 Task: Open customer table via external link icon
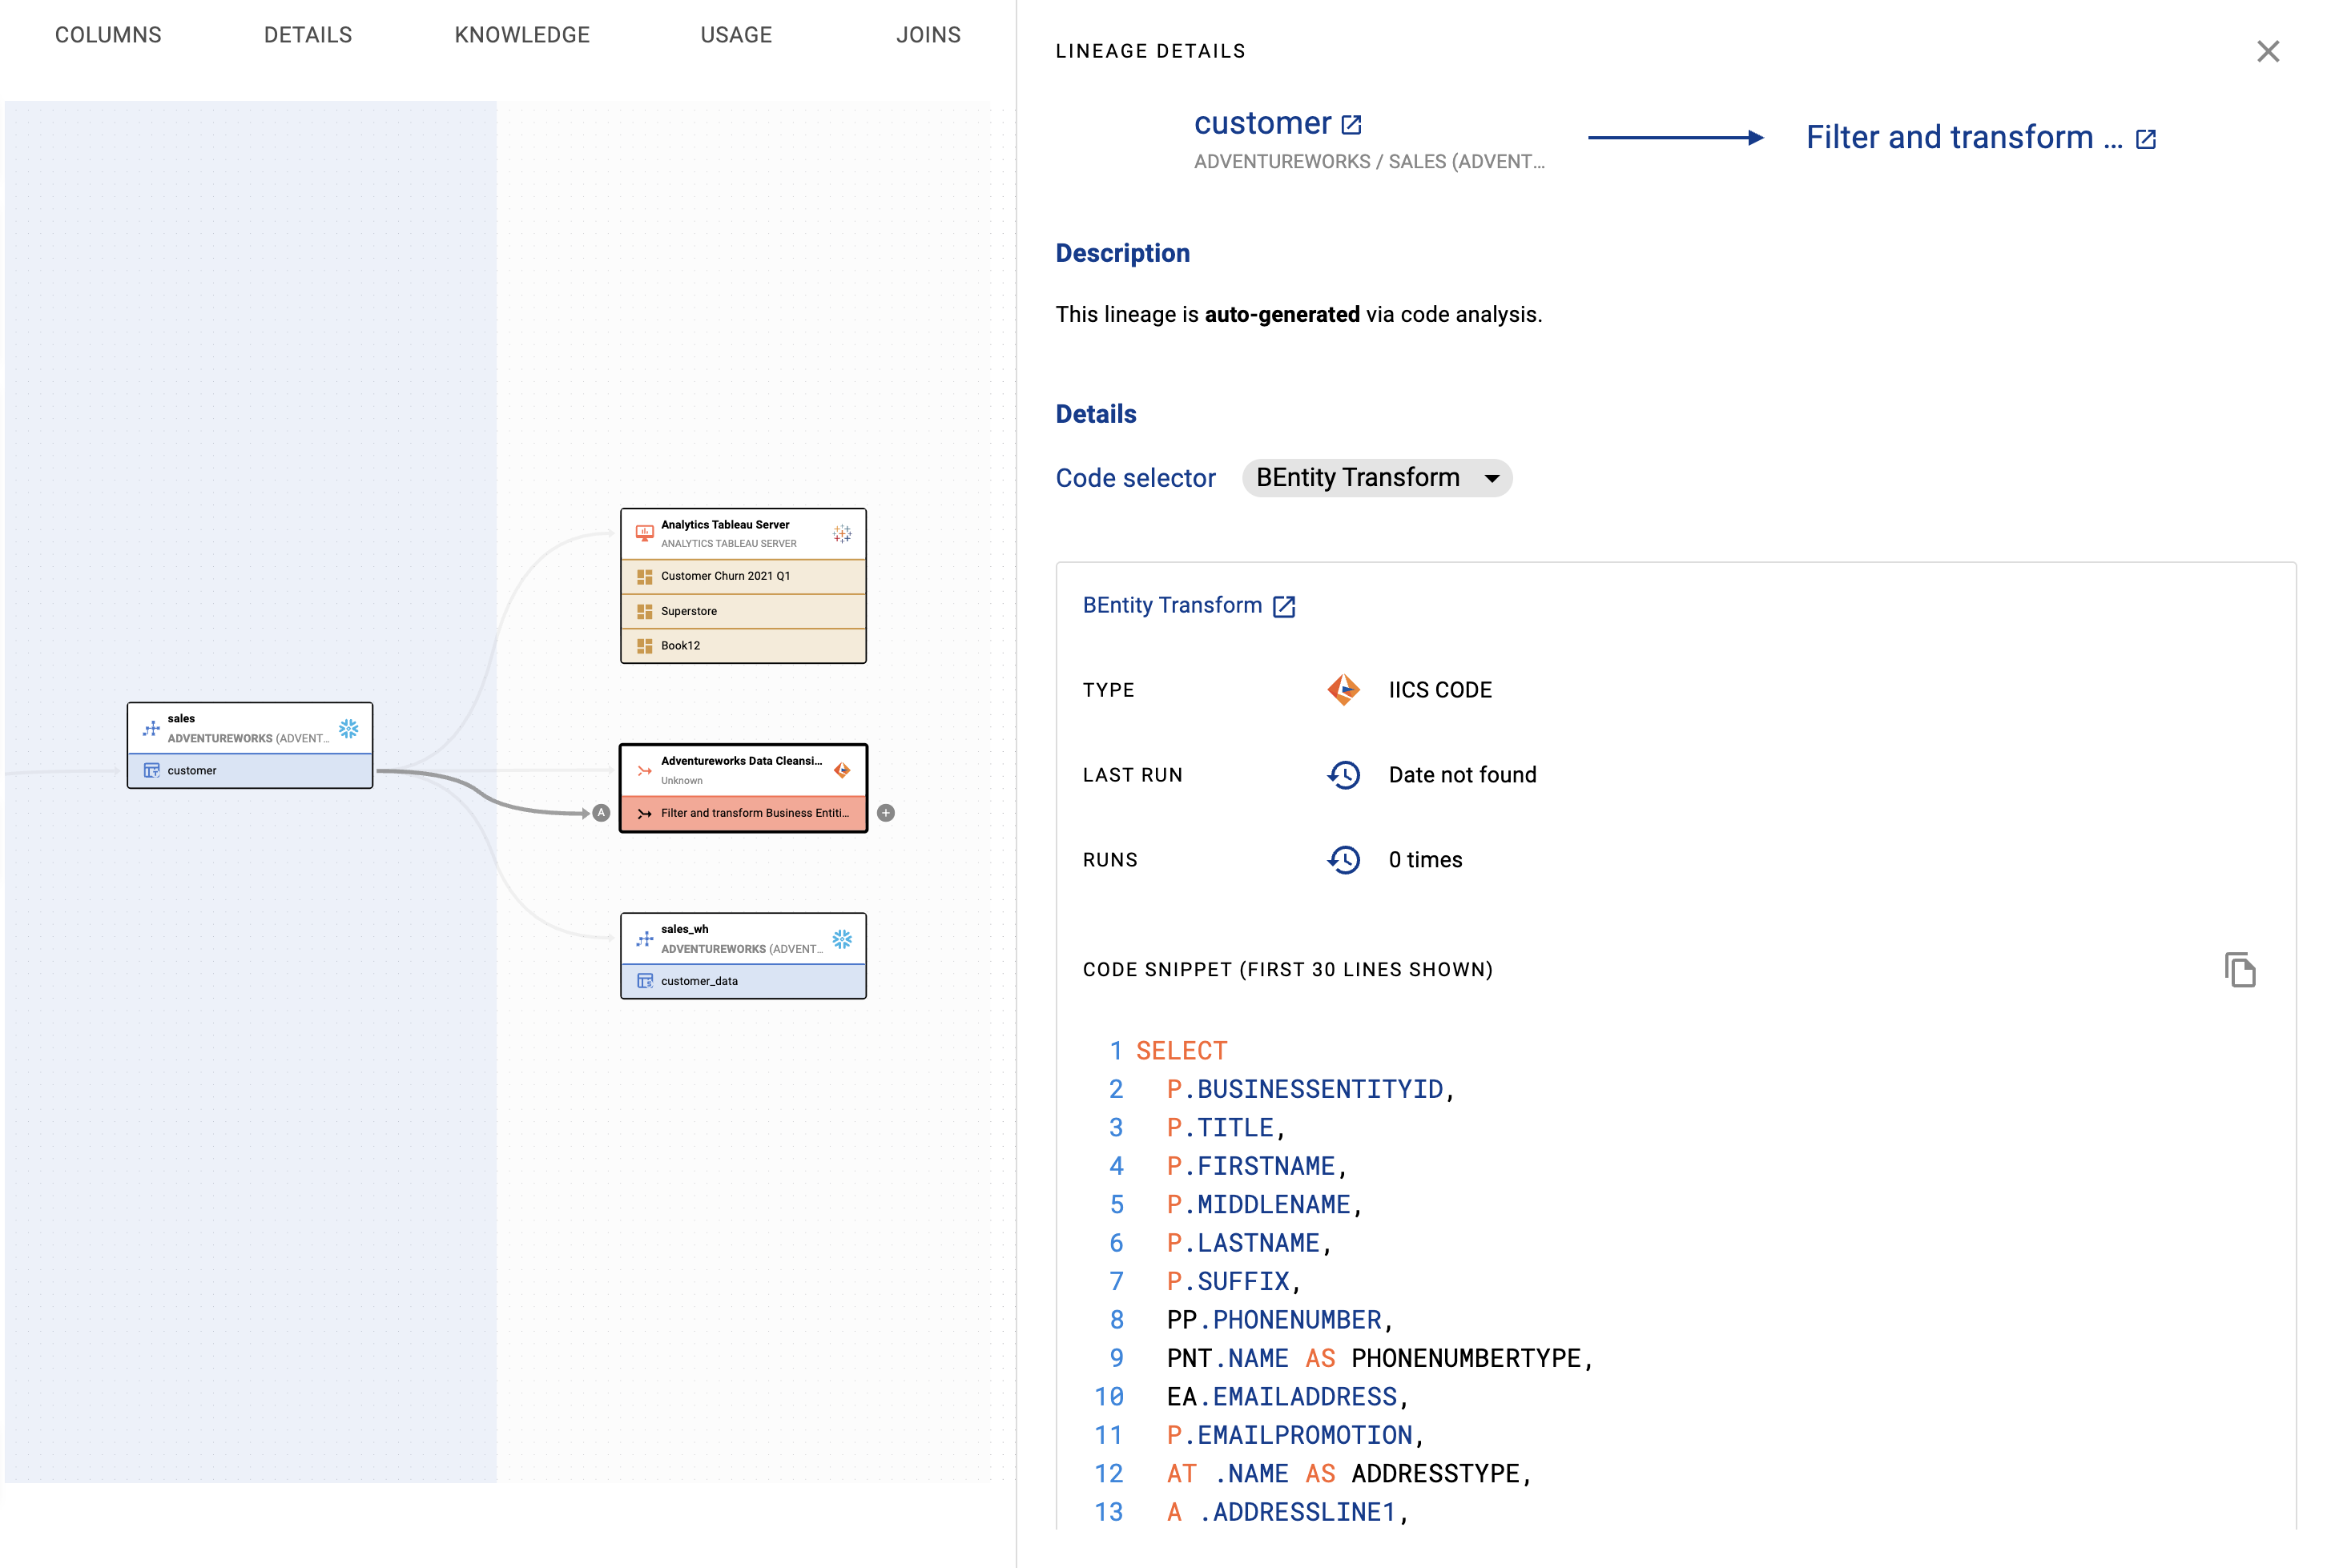[1351, 125]
